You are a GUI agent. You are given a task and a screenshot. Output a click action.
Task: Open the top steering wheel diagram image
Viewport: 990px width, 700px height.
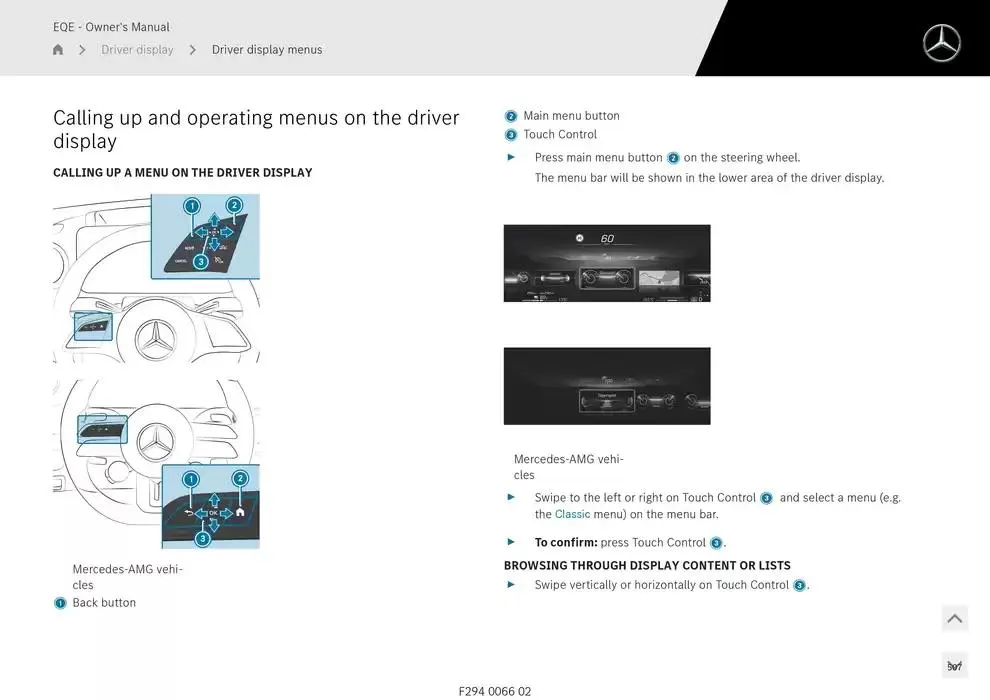click(156, 278)
